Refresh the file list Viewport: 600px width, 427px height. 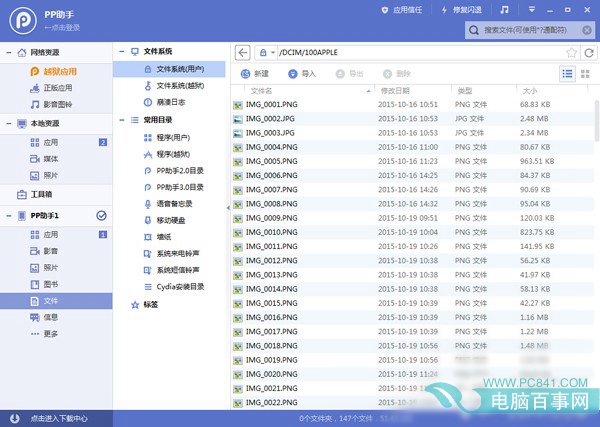589,52
